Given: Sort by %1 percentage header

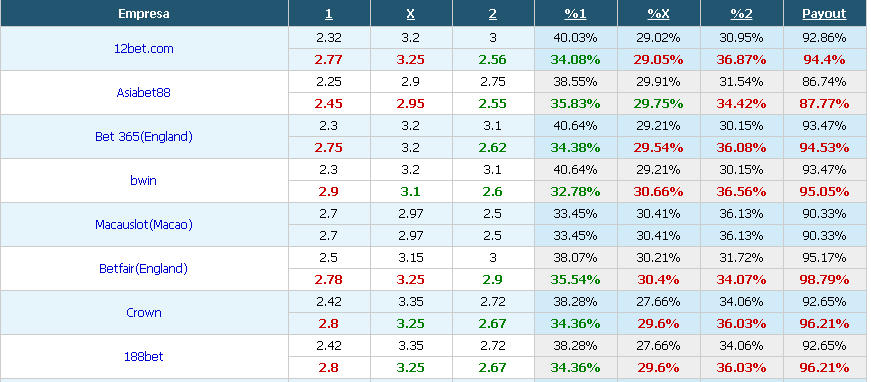Looking at the screenshot, I should (x=575, y=14).
